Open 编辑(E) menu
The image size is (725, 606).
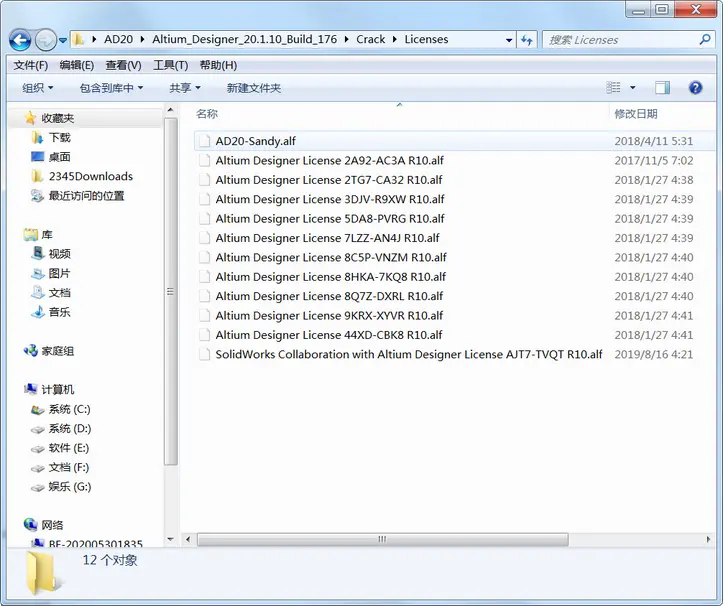point(77,65)
